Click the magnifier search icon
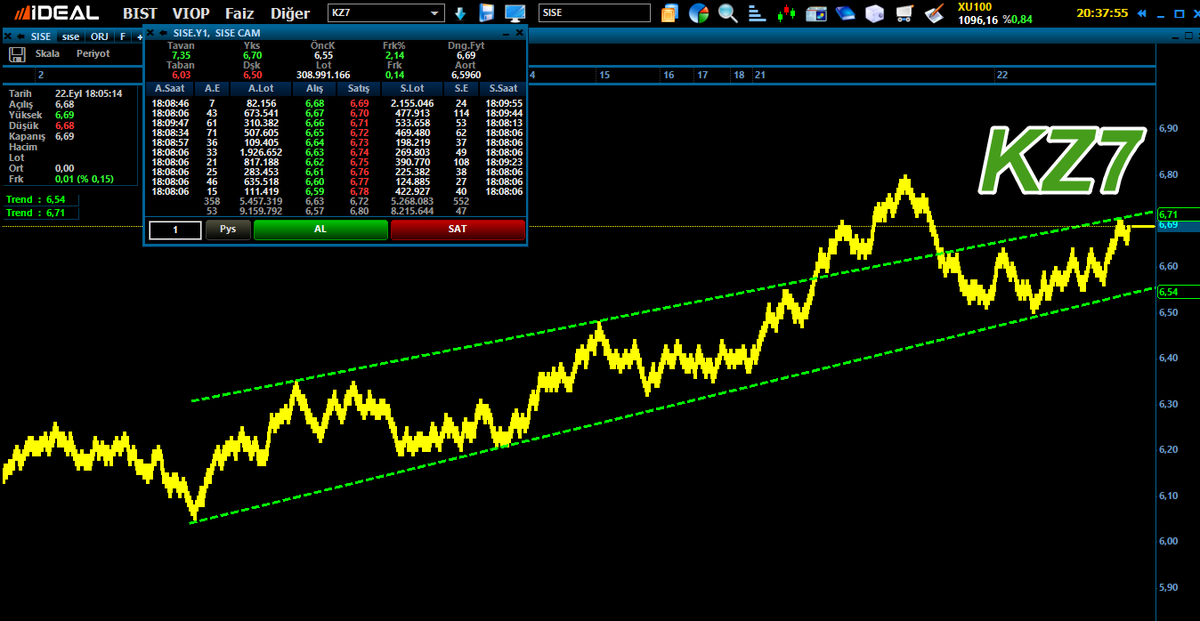The width and height of the screenshot is (1200, 621). [728, 14]
